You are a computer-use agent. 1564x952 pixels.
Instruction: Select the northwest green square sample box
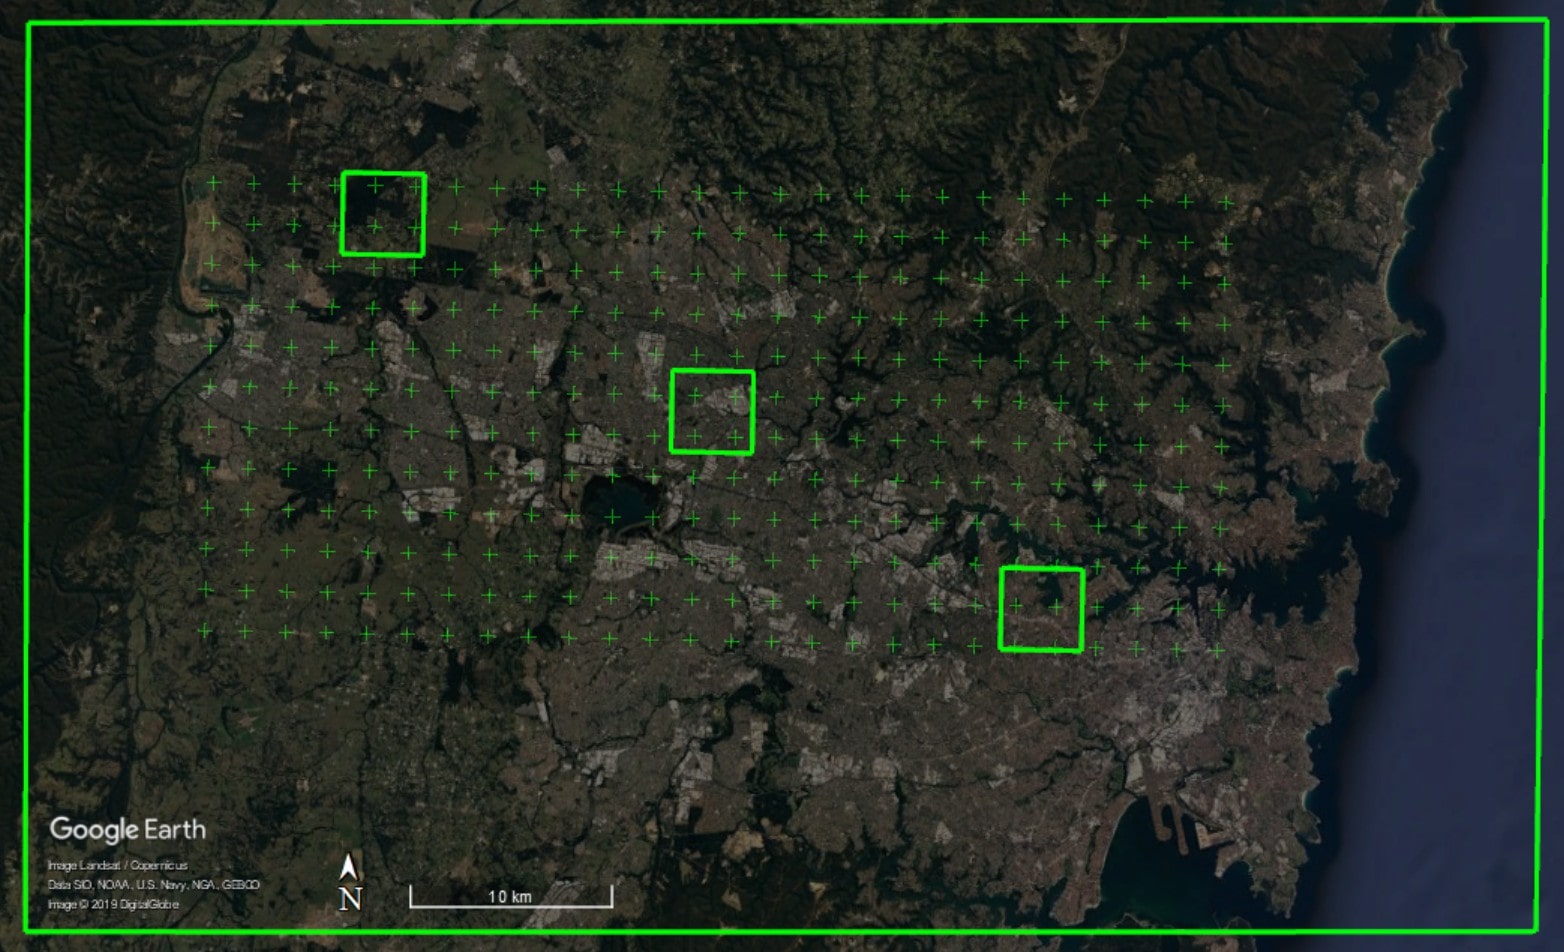pos(383,214)
